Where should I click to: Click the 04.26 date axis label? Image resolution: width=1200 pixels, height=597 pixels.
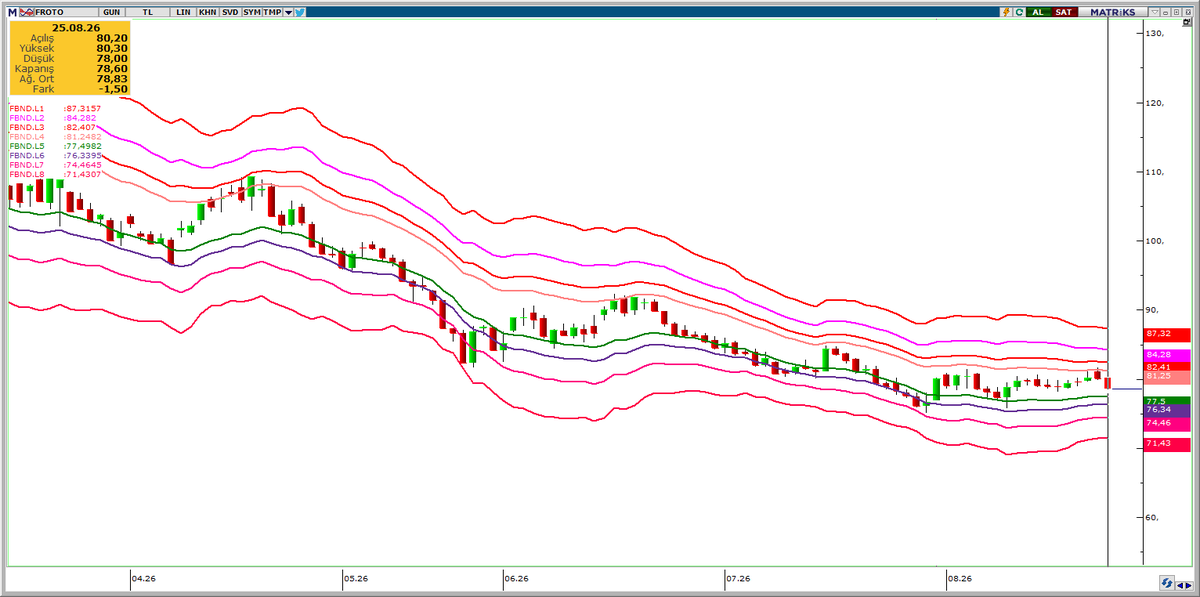[x=144, y=578]
